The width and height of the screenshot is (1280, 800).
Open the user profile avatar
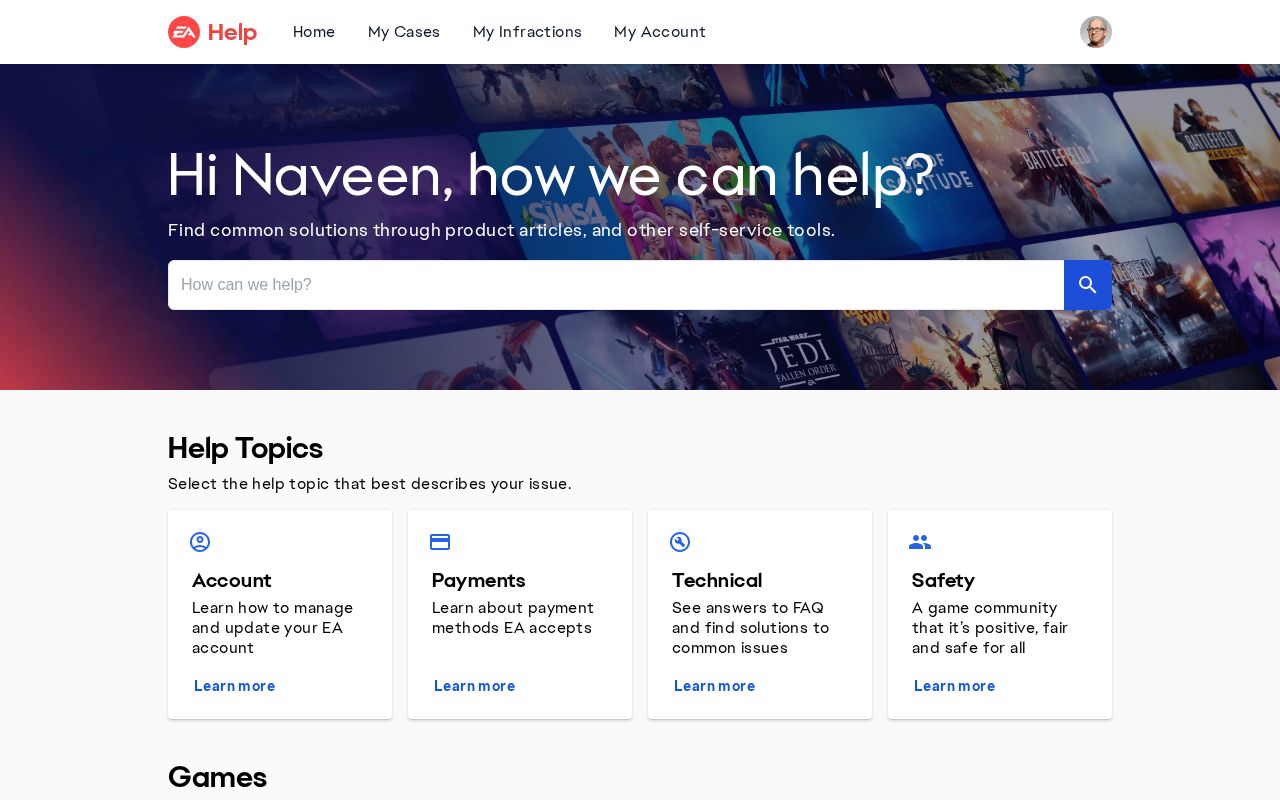tap(1096, 32)
